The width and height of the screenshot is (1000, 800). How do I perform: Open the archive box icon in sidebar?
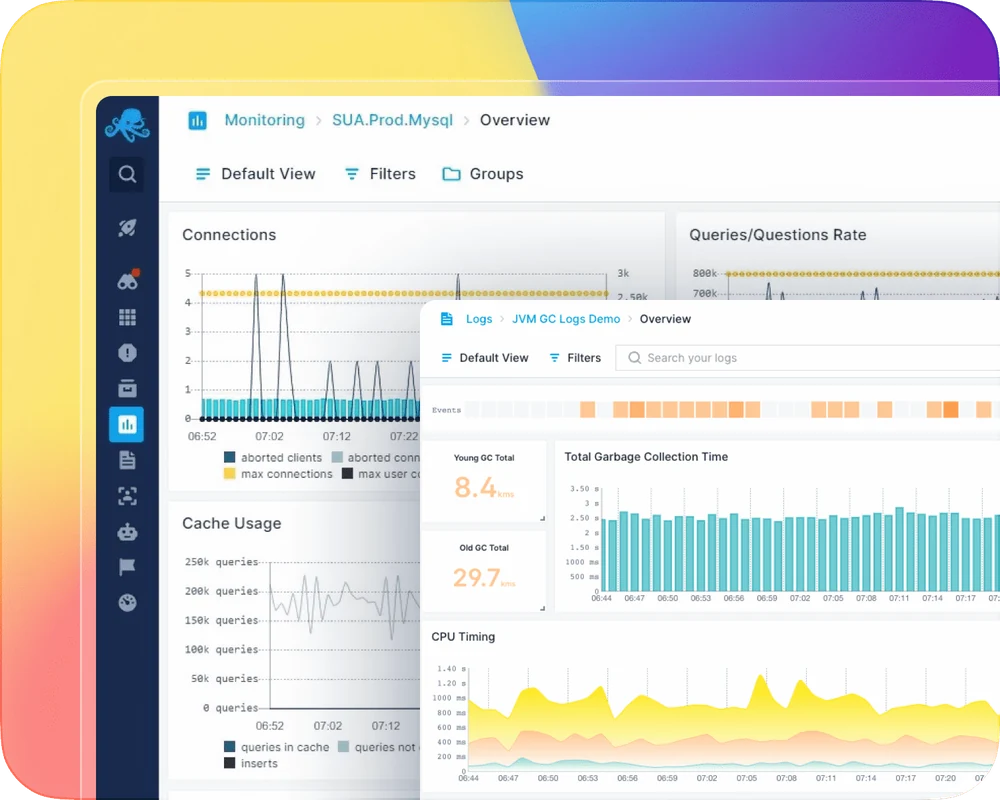128,388
